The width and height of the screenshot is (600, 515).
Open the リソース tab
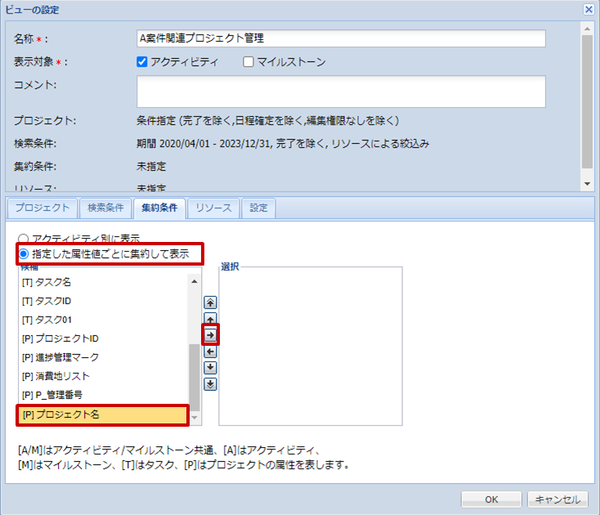click(214, 208)
